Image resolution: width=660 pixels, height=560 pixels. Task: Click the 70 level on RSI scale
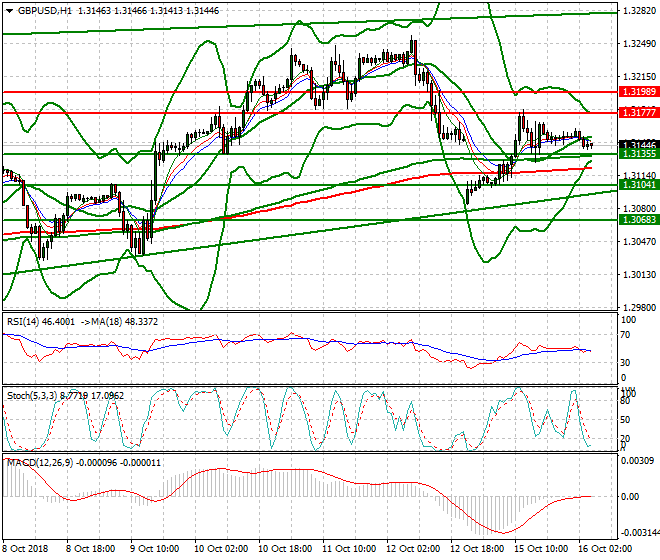click(x=629, y=337)
